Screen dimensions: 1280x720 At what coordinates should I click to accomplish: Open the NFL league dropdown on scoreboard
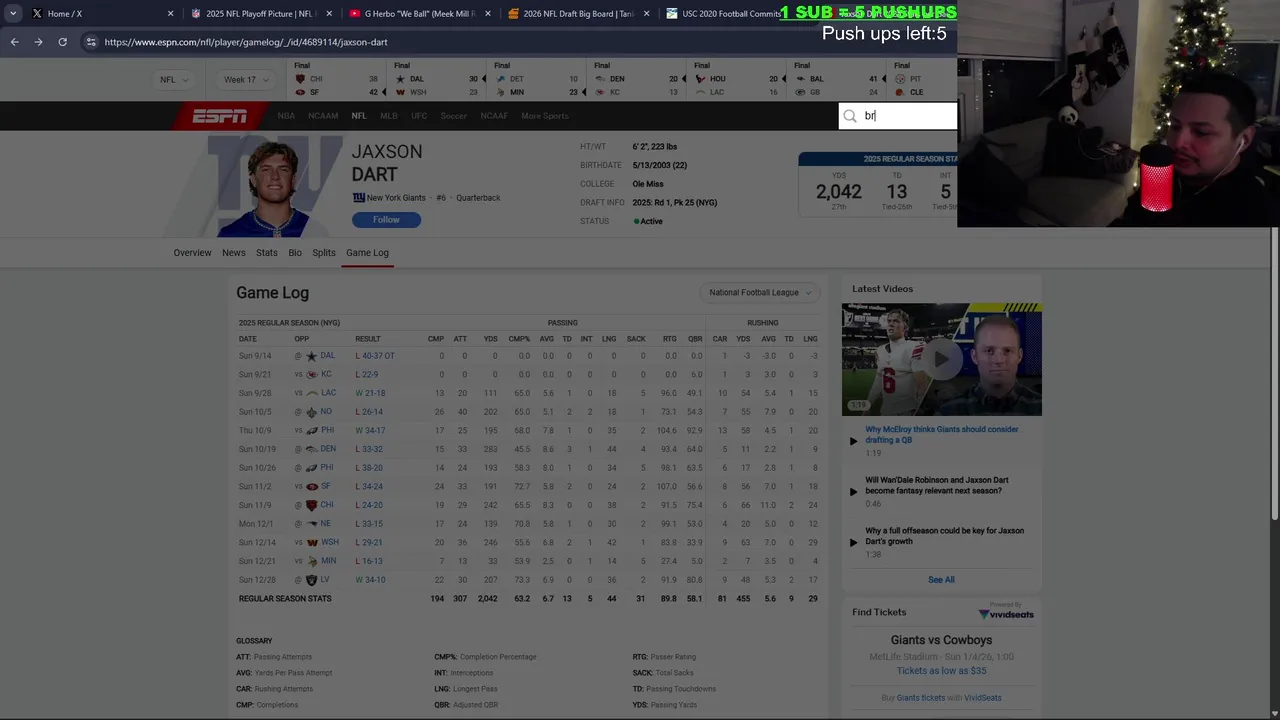[173, 80]
